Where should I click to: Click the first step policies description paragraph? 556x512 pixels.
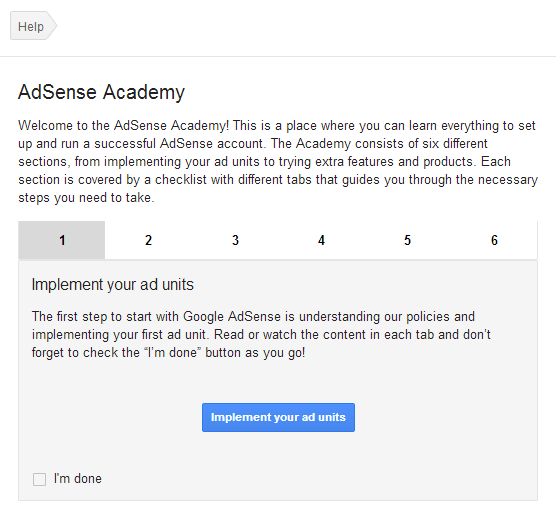(x=261, y=334)
